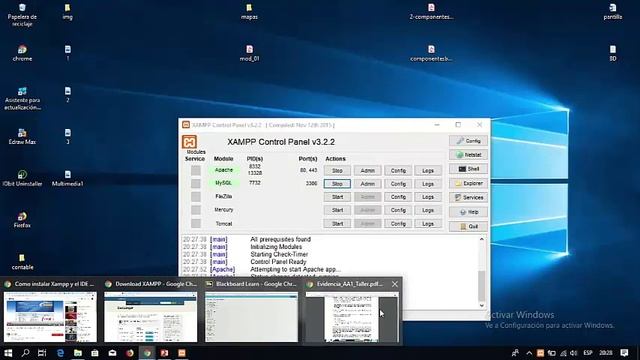640x360 pixels.
Task: Open Tomcat Logs
Action: (428, 224)
